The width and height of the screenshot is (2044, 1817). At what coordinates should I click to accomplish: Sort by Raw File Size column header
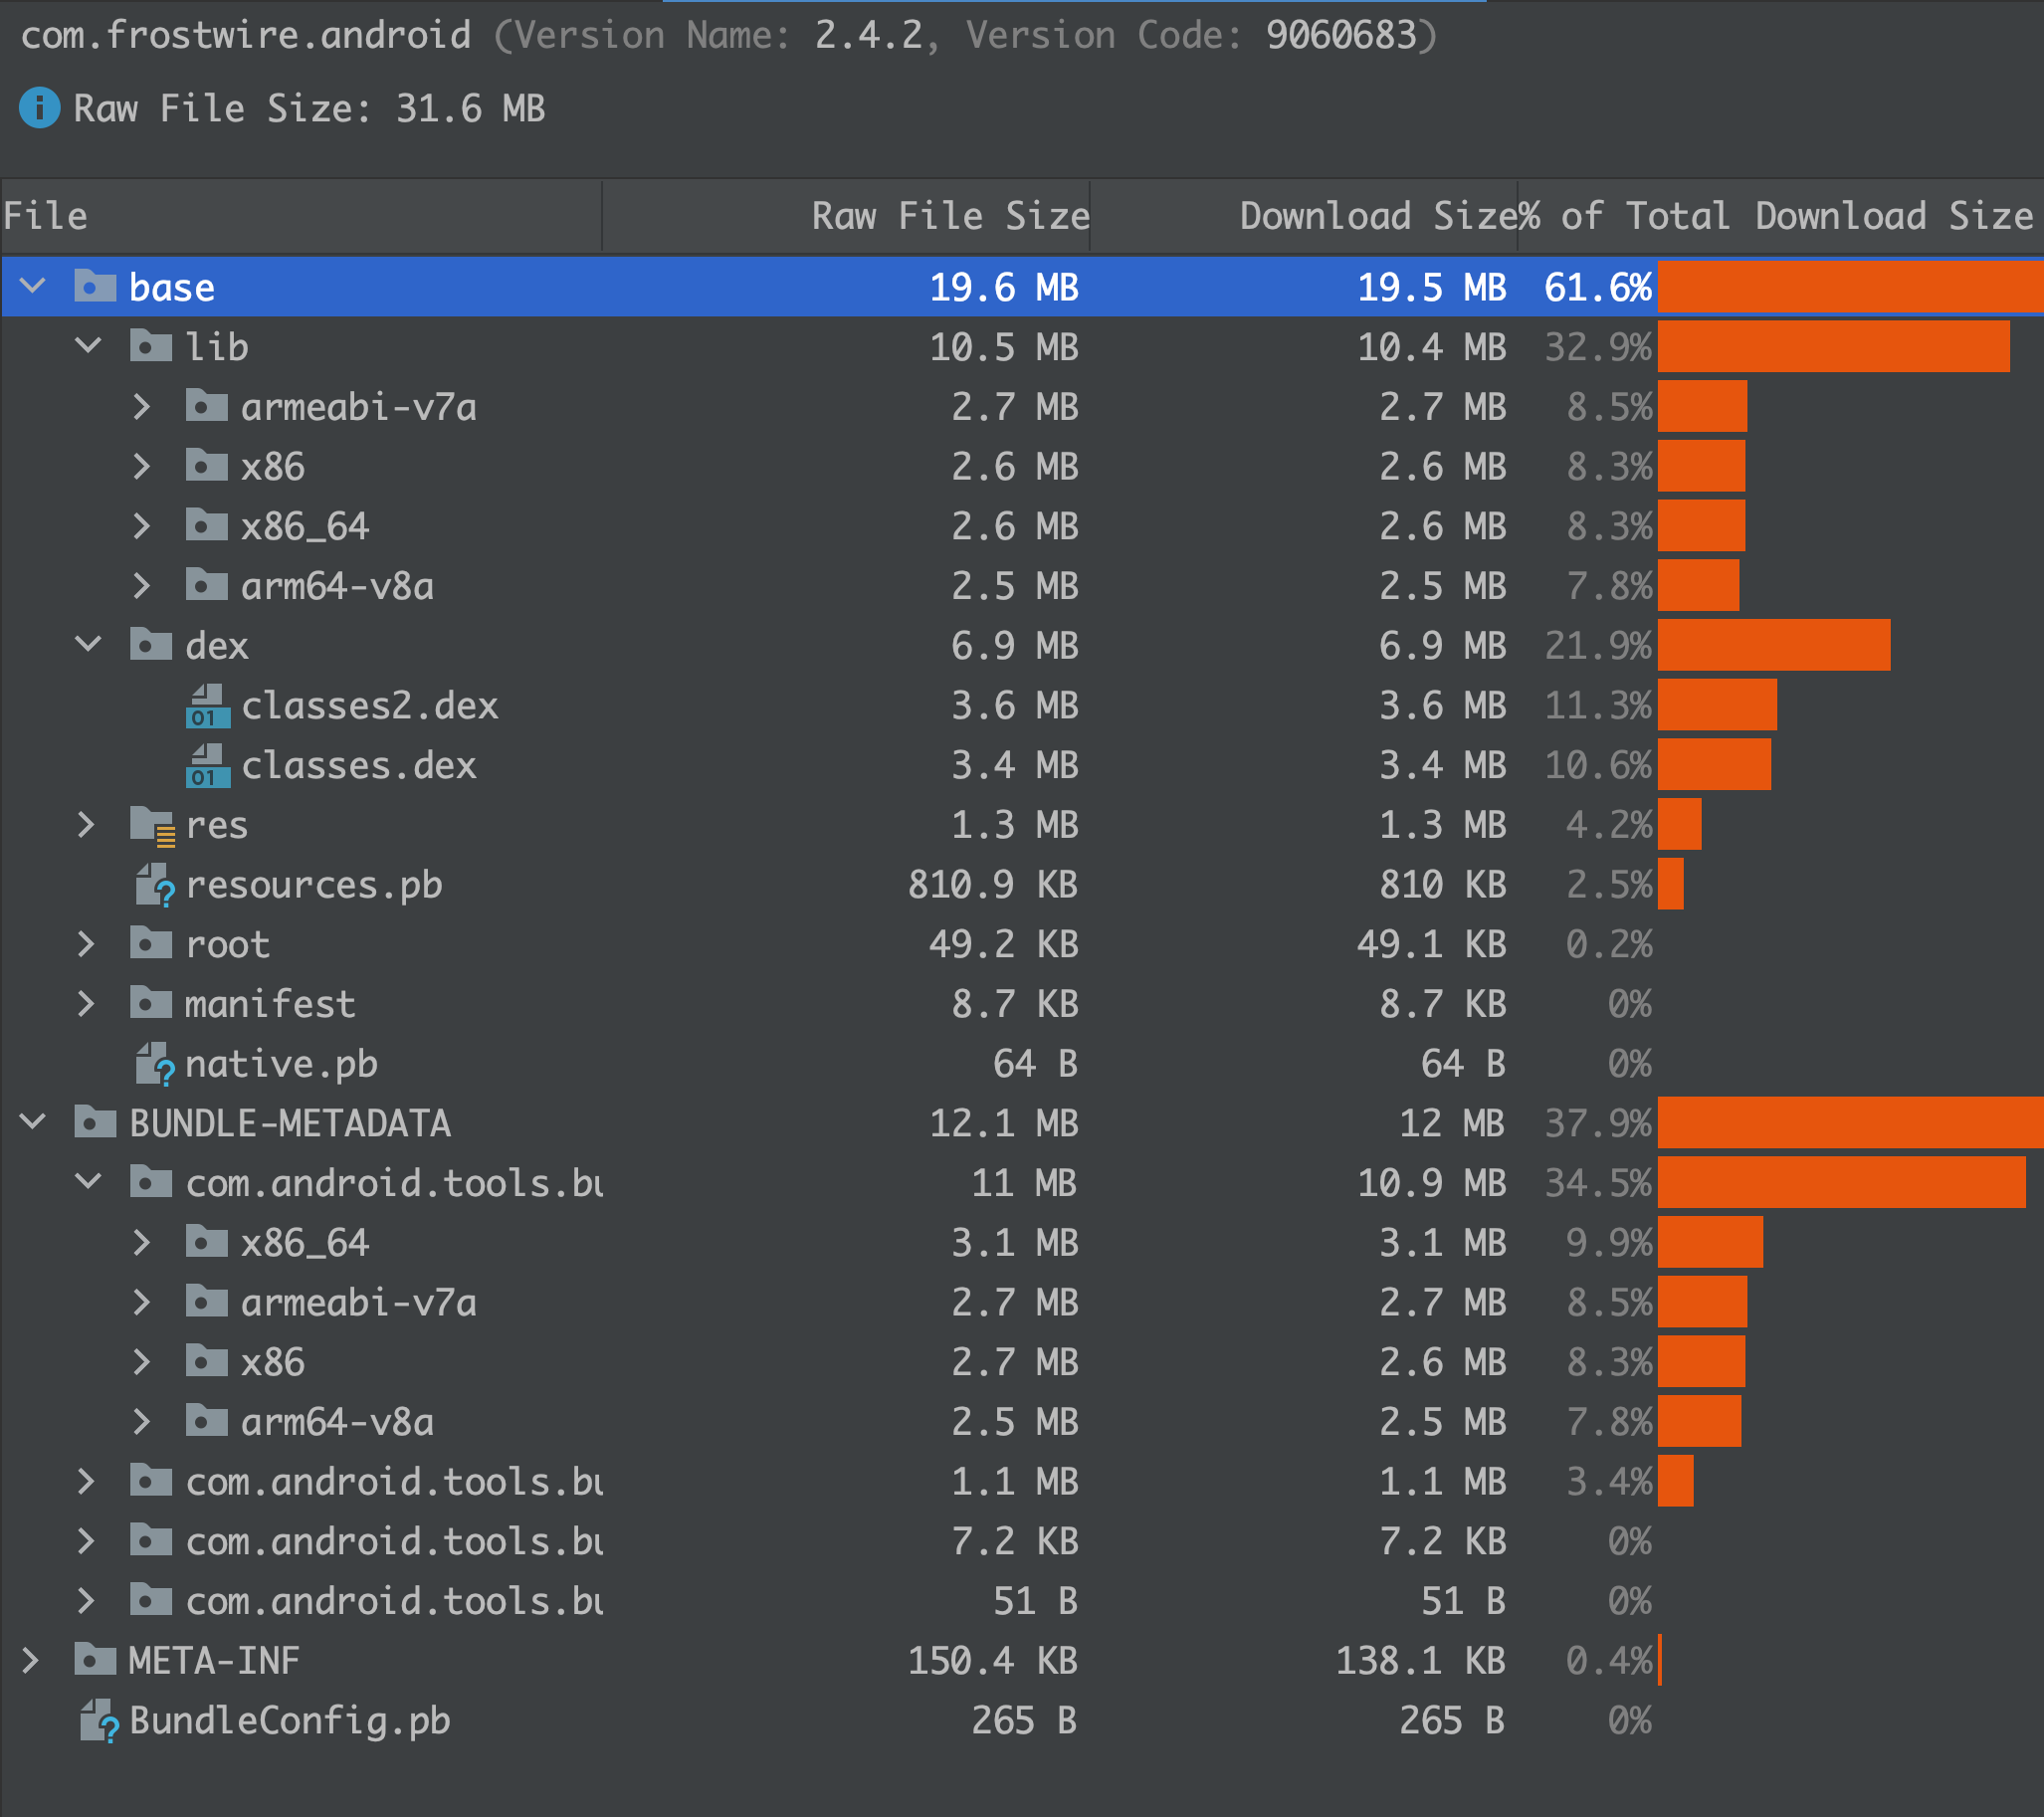coord(846,216)
